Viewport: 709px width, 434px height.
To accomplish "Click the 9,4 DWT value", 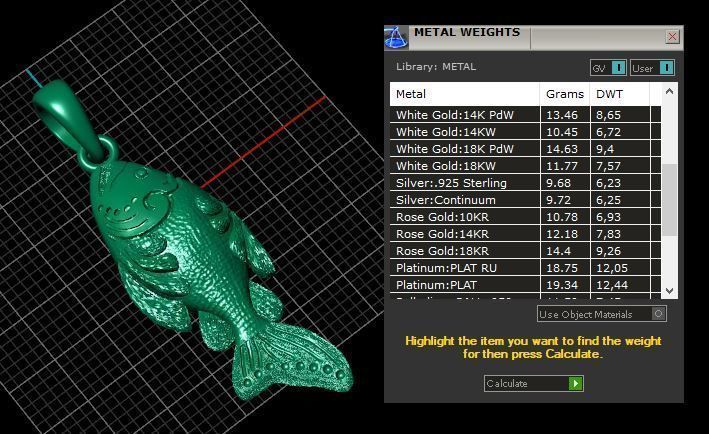I will [605, 149].
